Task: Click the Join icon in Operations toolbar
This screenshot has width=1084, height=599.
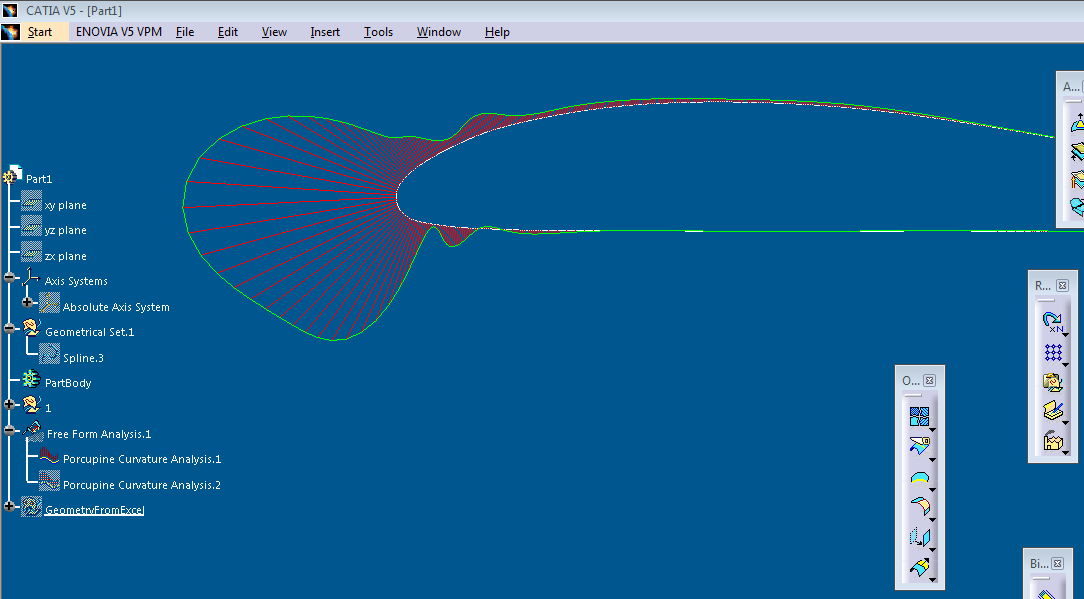Action: pos(919,416)
